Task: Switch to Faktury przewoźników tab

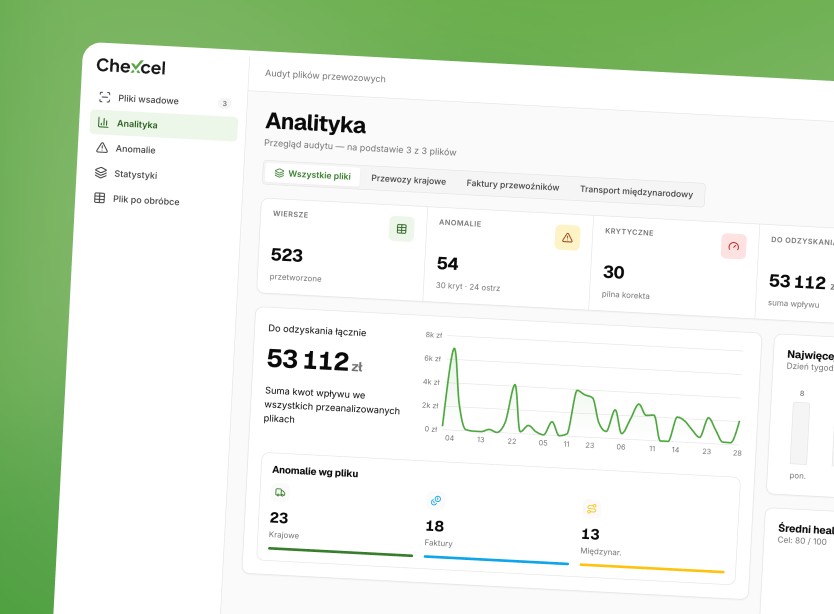Action: 513,185
